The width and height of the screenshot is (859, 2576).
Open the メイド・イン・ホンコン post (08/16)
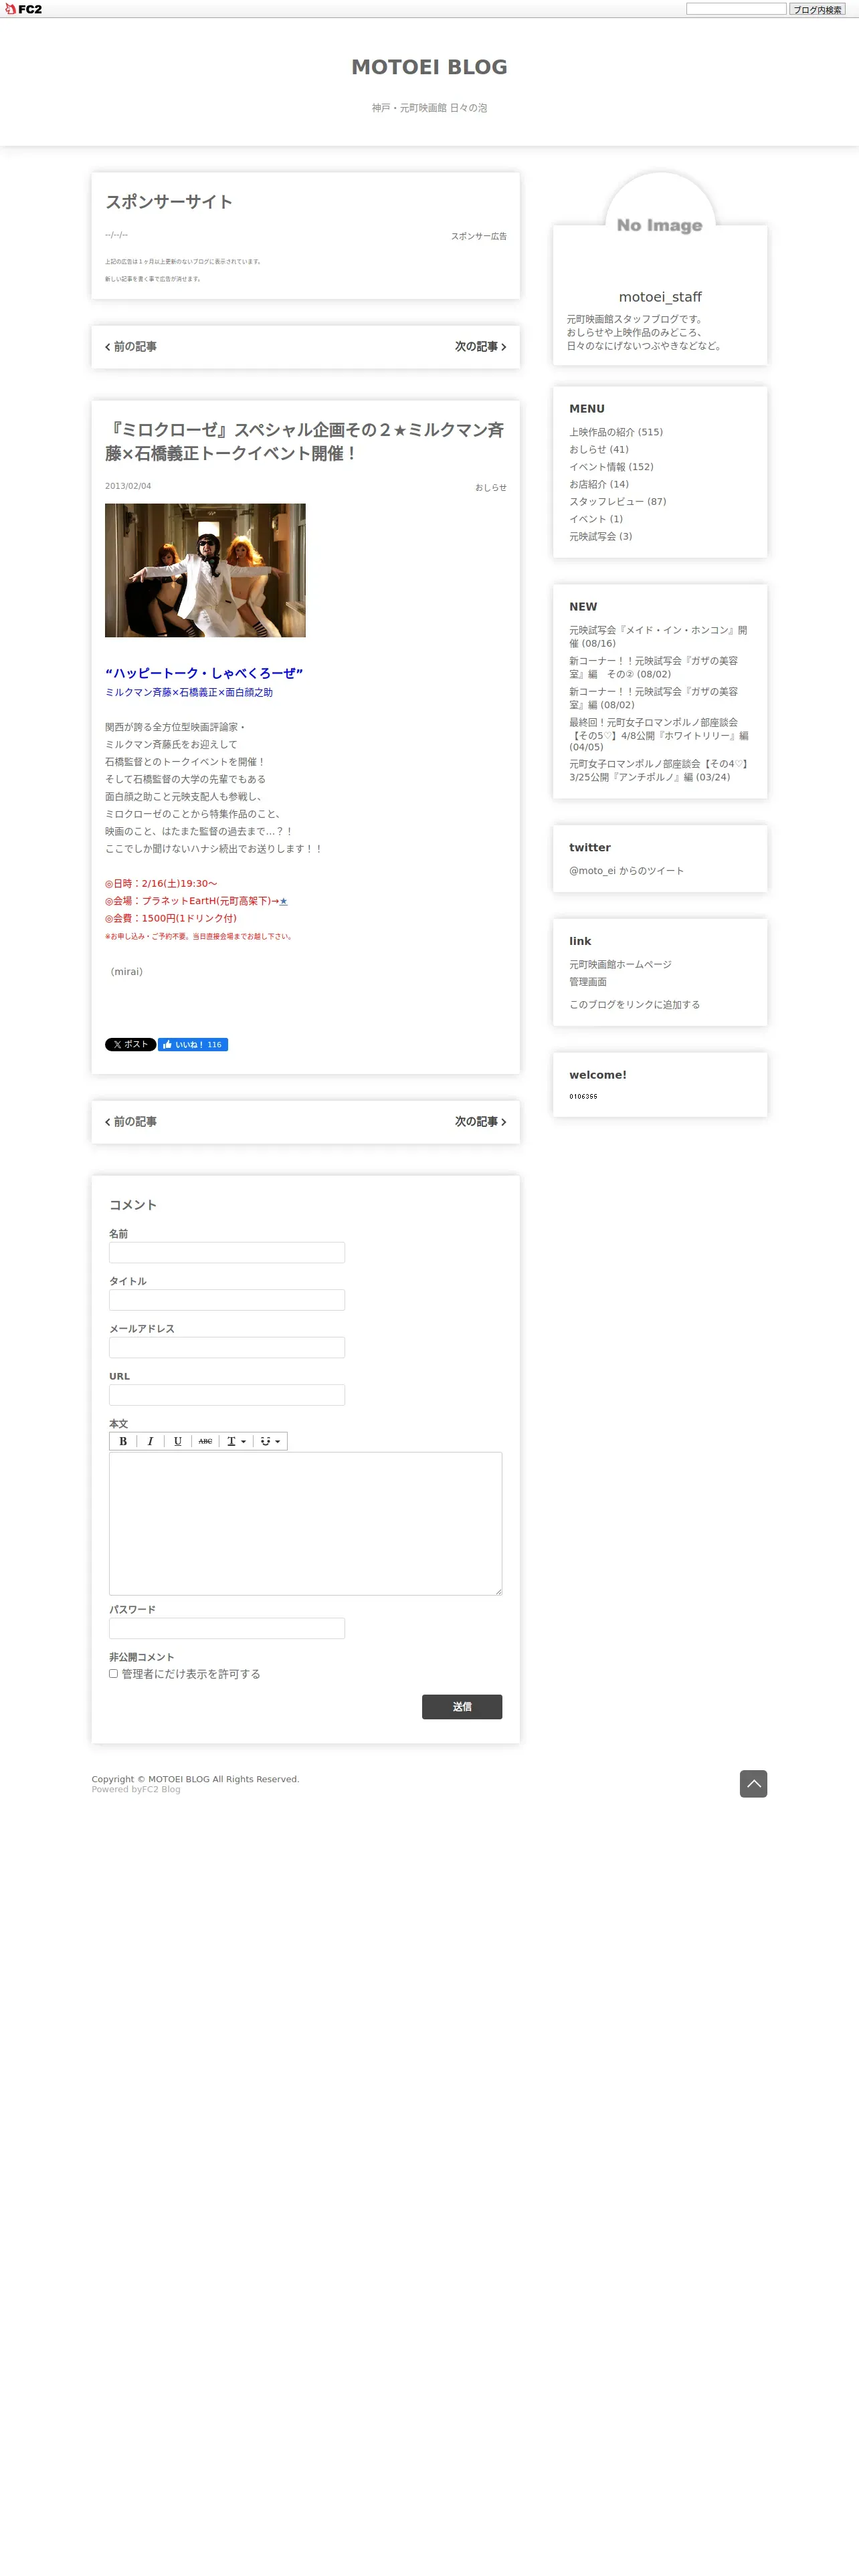(x=658, y=637)
